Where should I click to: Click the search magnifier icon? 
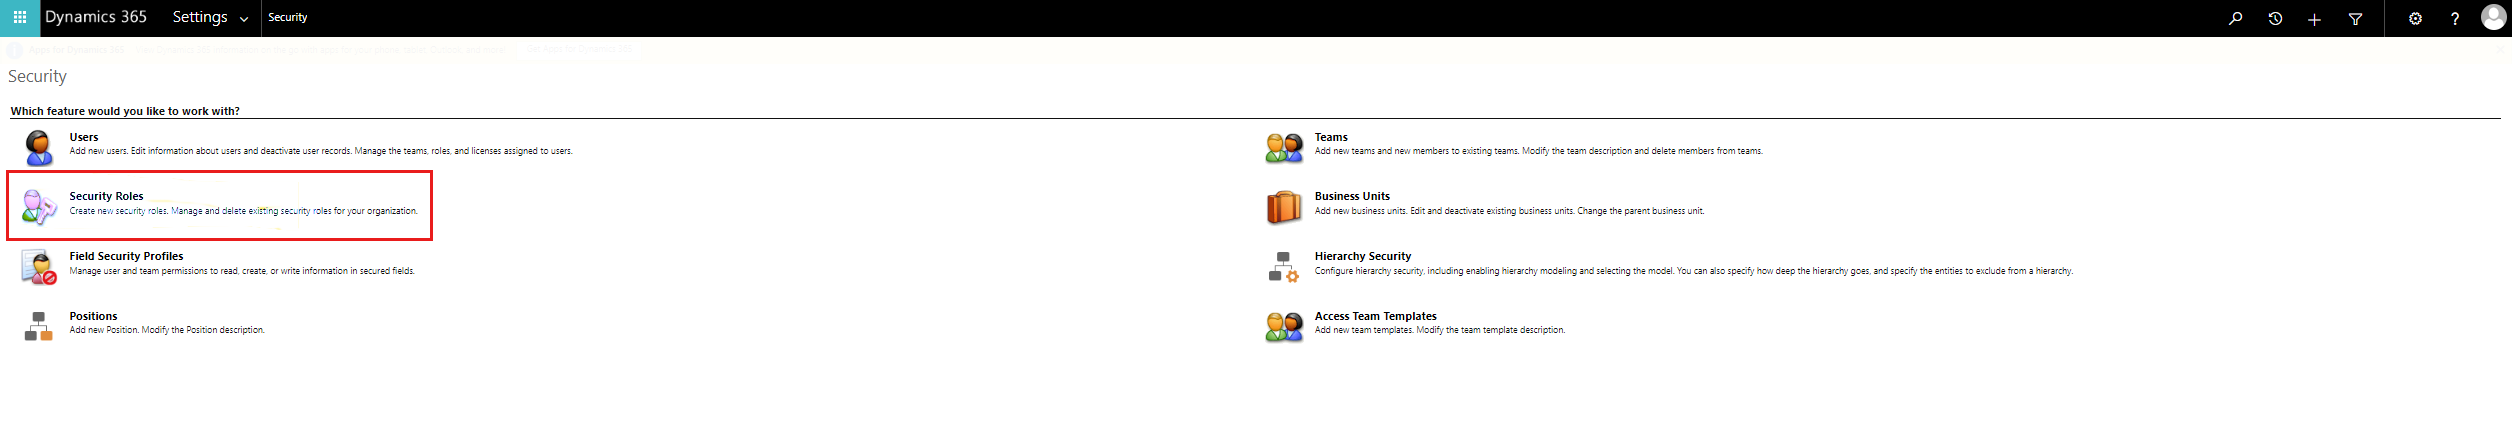[x=2235, y=19]
